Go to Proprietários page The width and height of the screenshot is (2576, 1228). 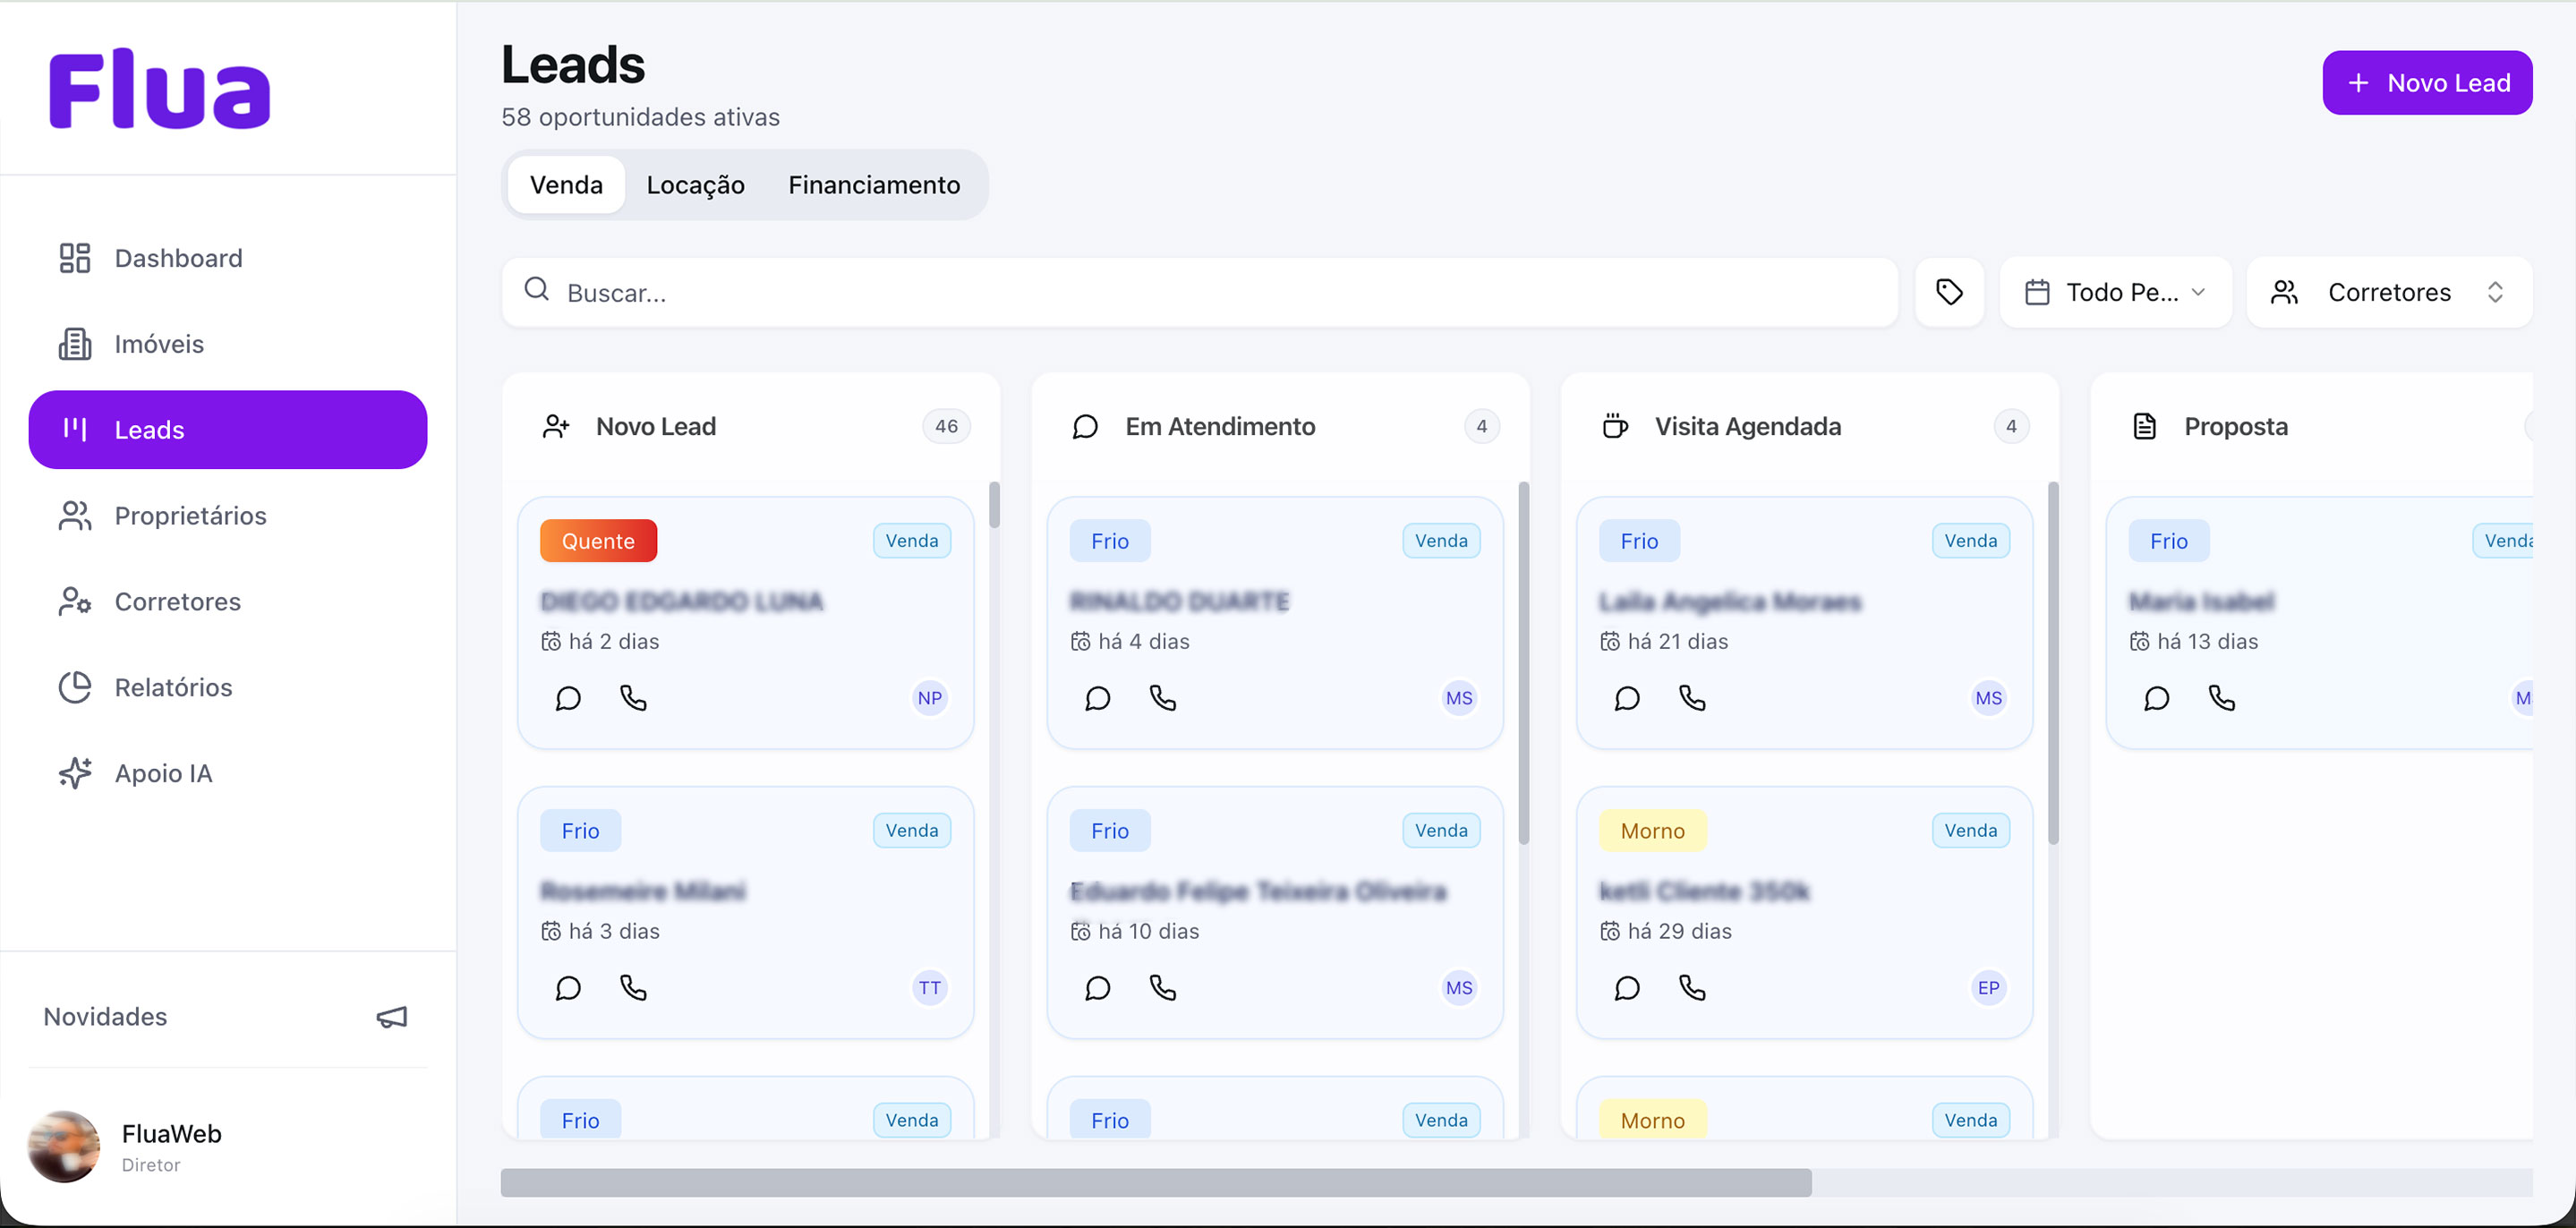190,516
